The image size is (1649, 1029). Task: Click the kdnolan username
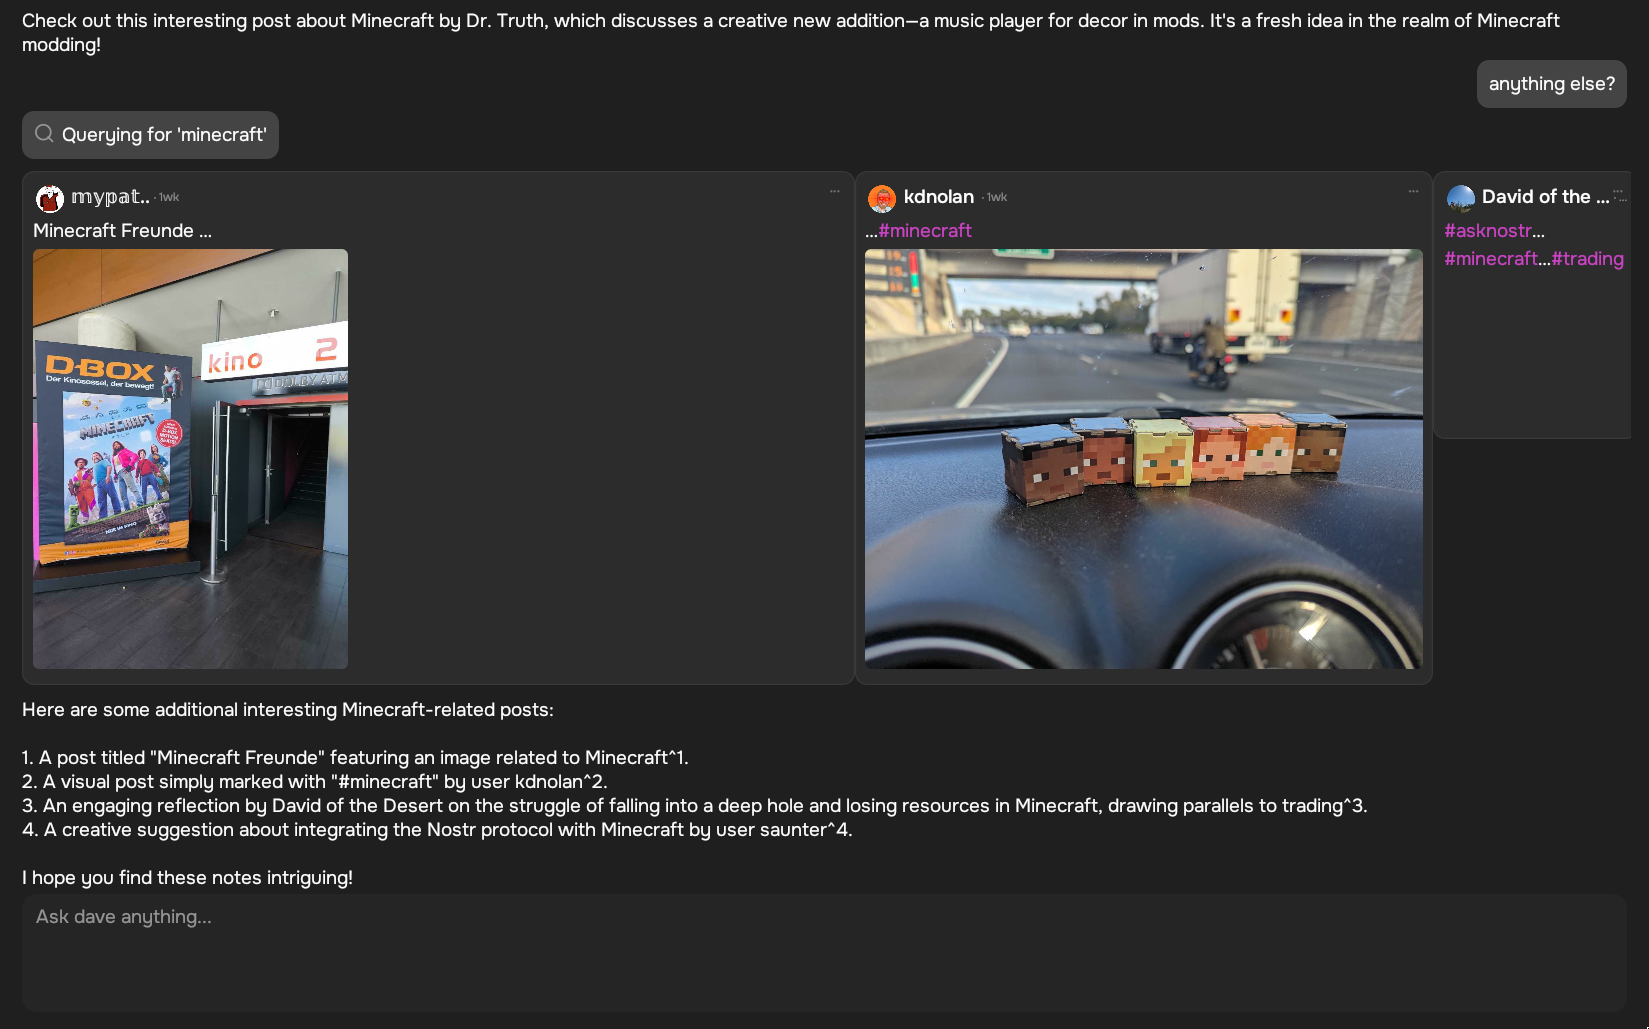tap(938, 197)
